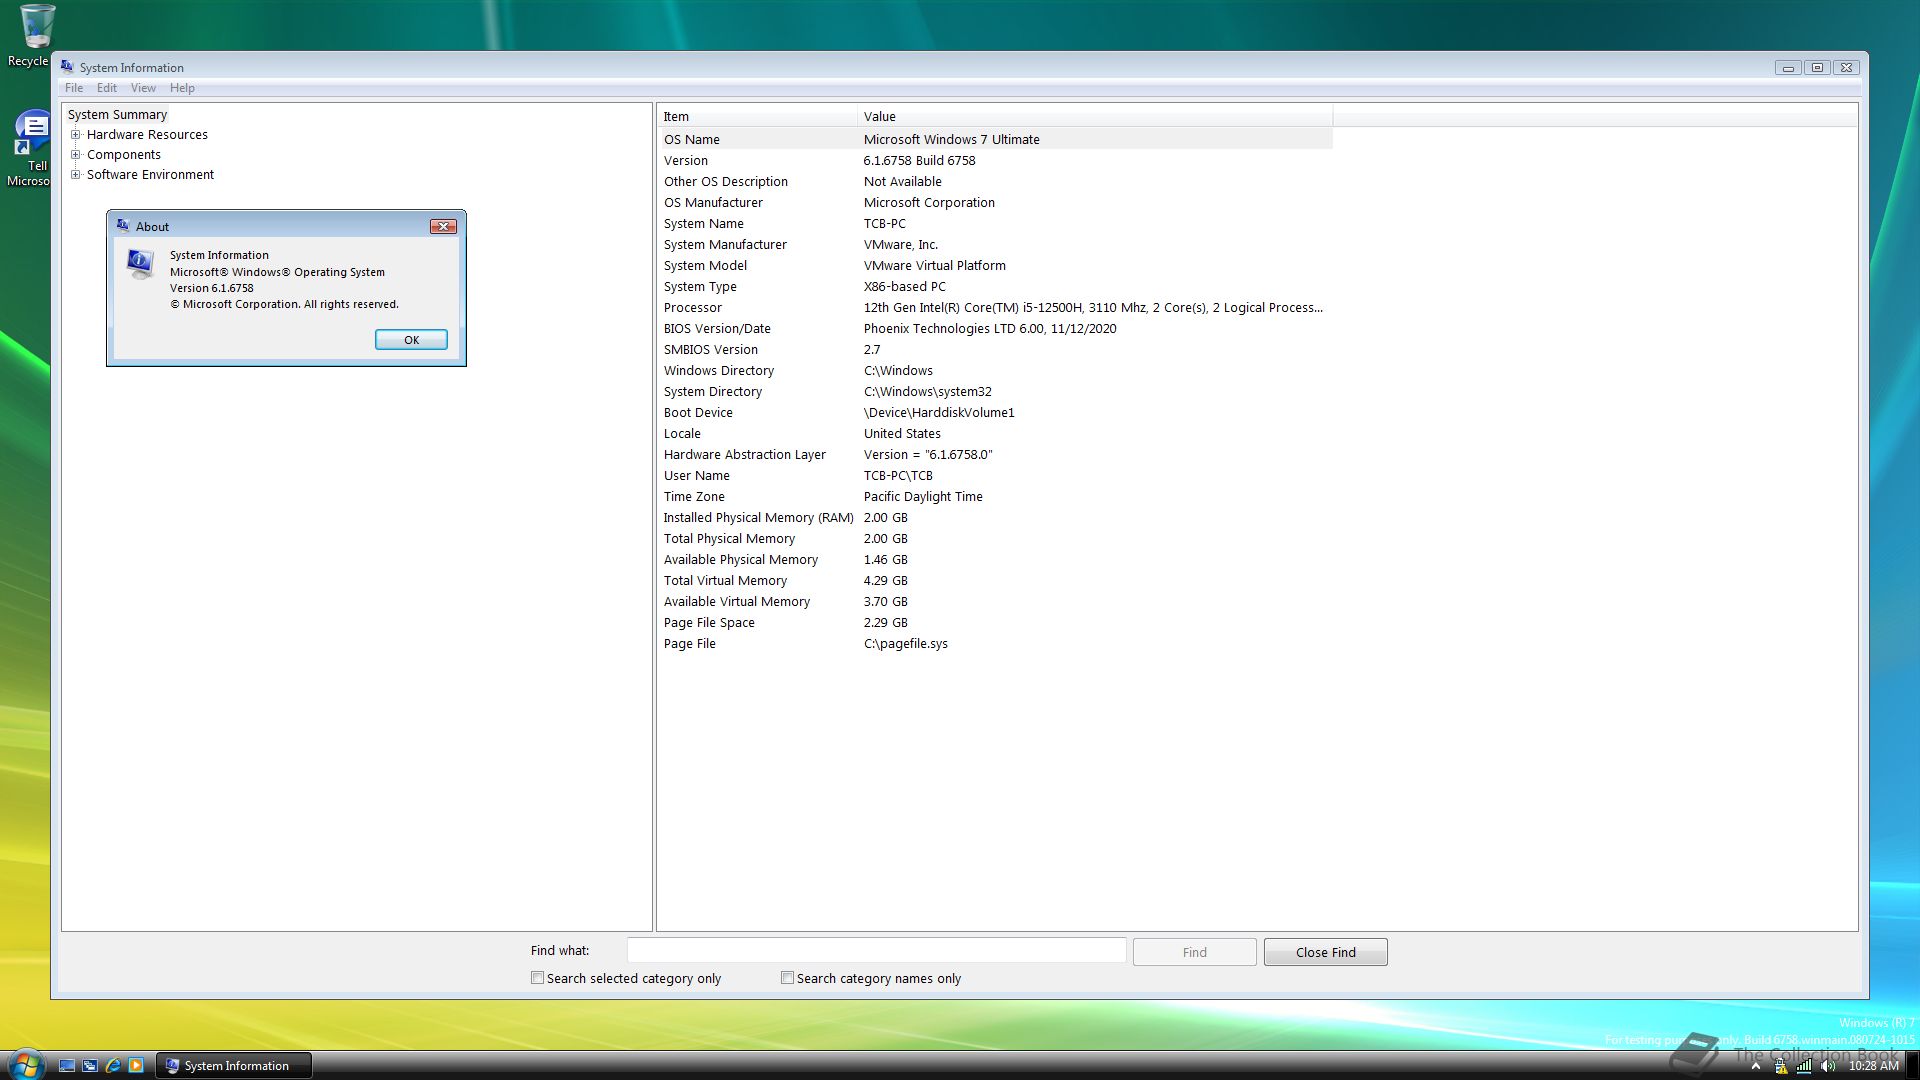
Task: Click the computer info icon in About dialog
Action: 140,264
